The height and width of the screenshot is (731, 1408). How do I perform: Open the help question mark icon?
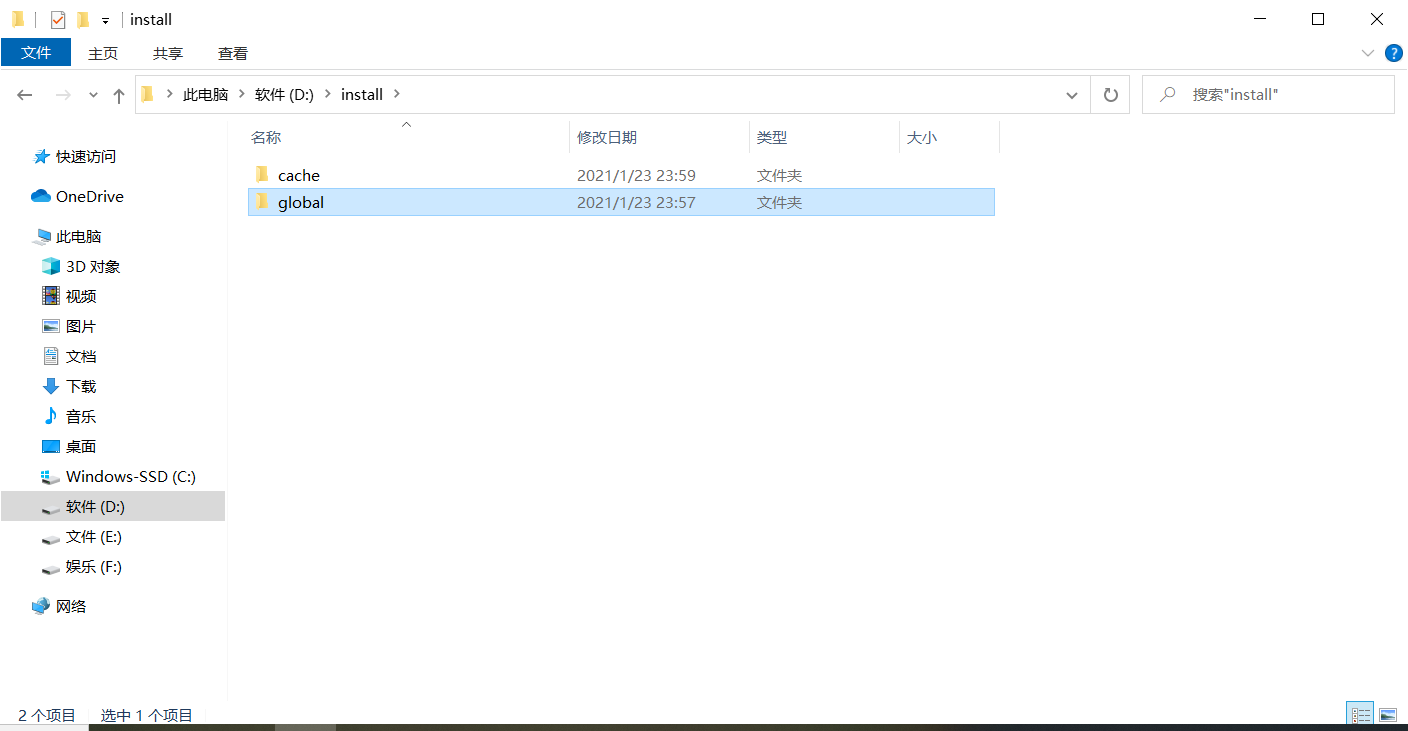pos(1394,53)
